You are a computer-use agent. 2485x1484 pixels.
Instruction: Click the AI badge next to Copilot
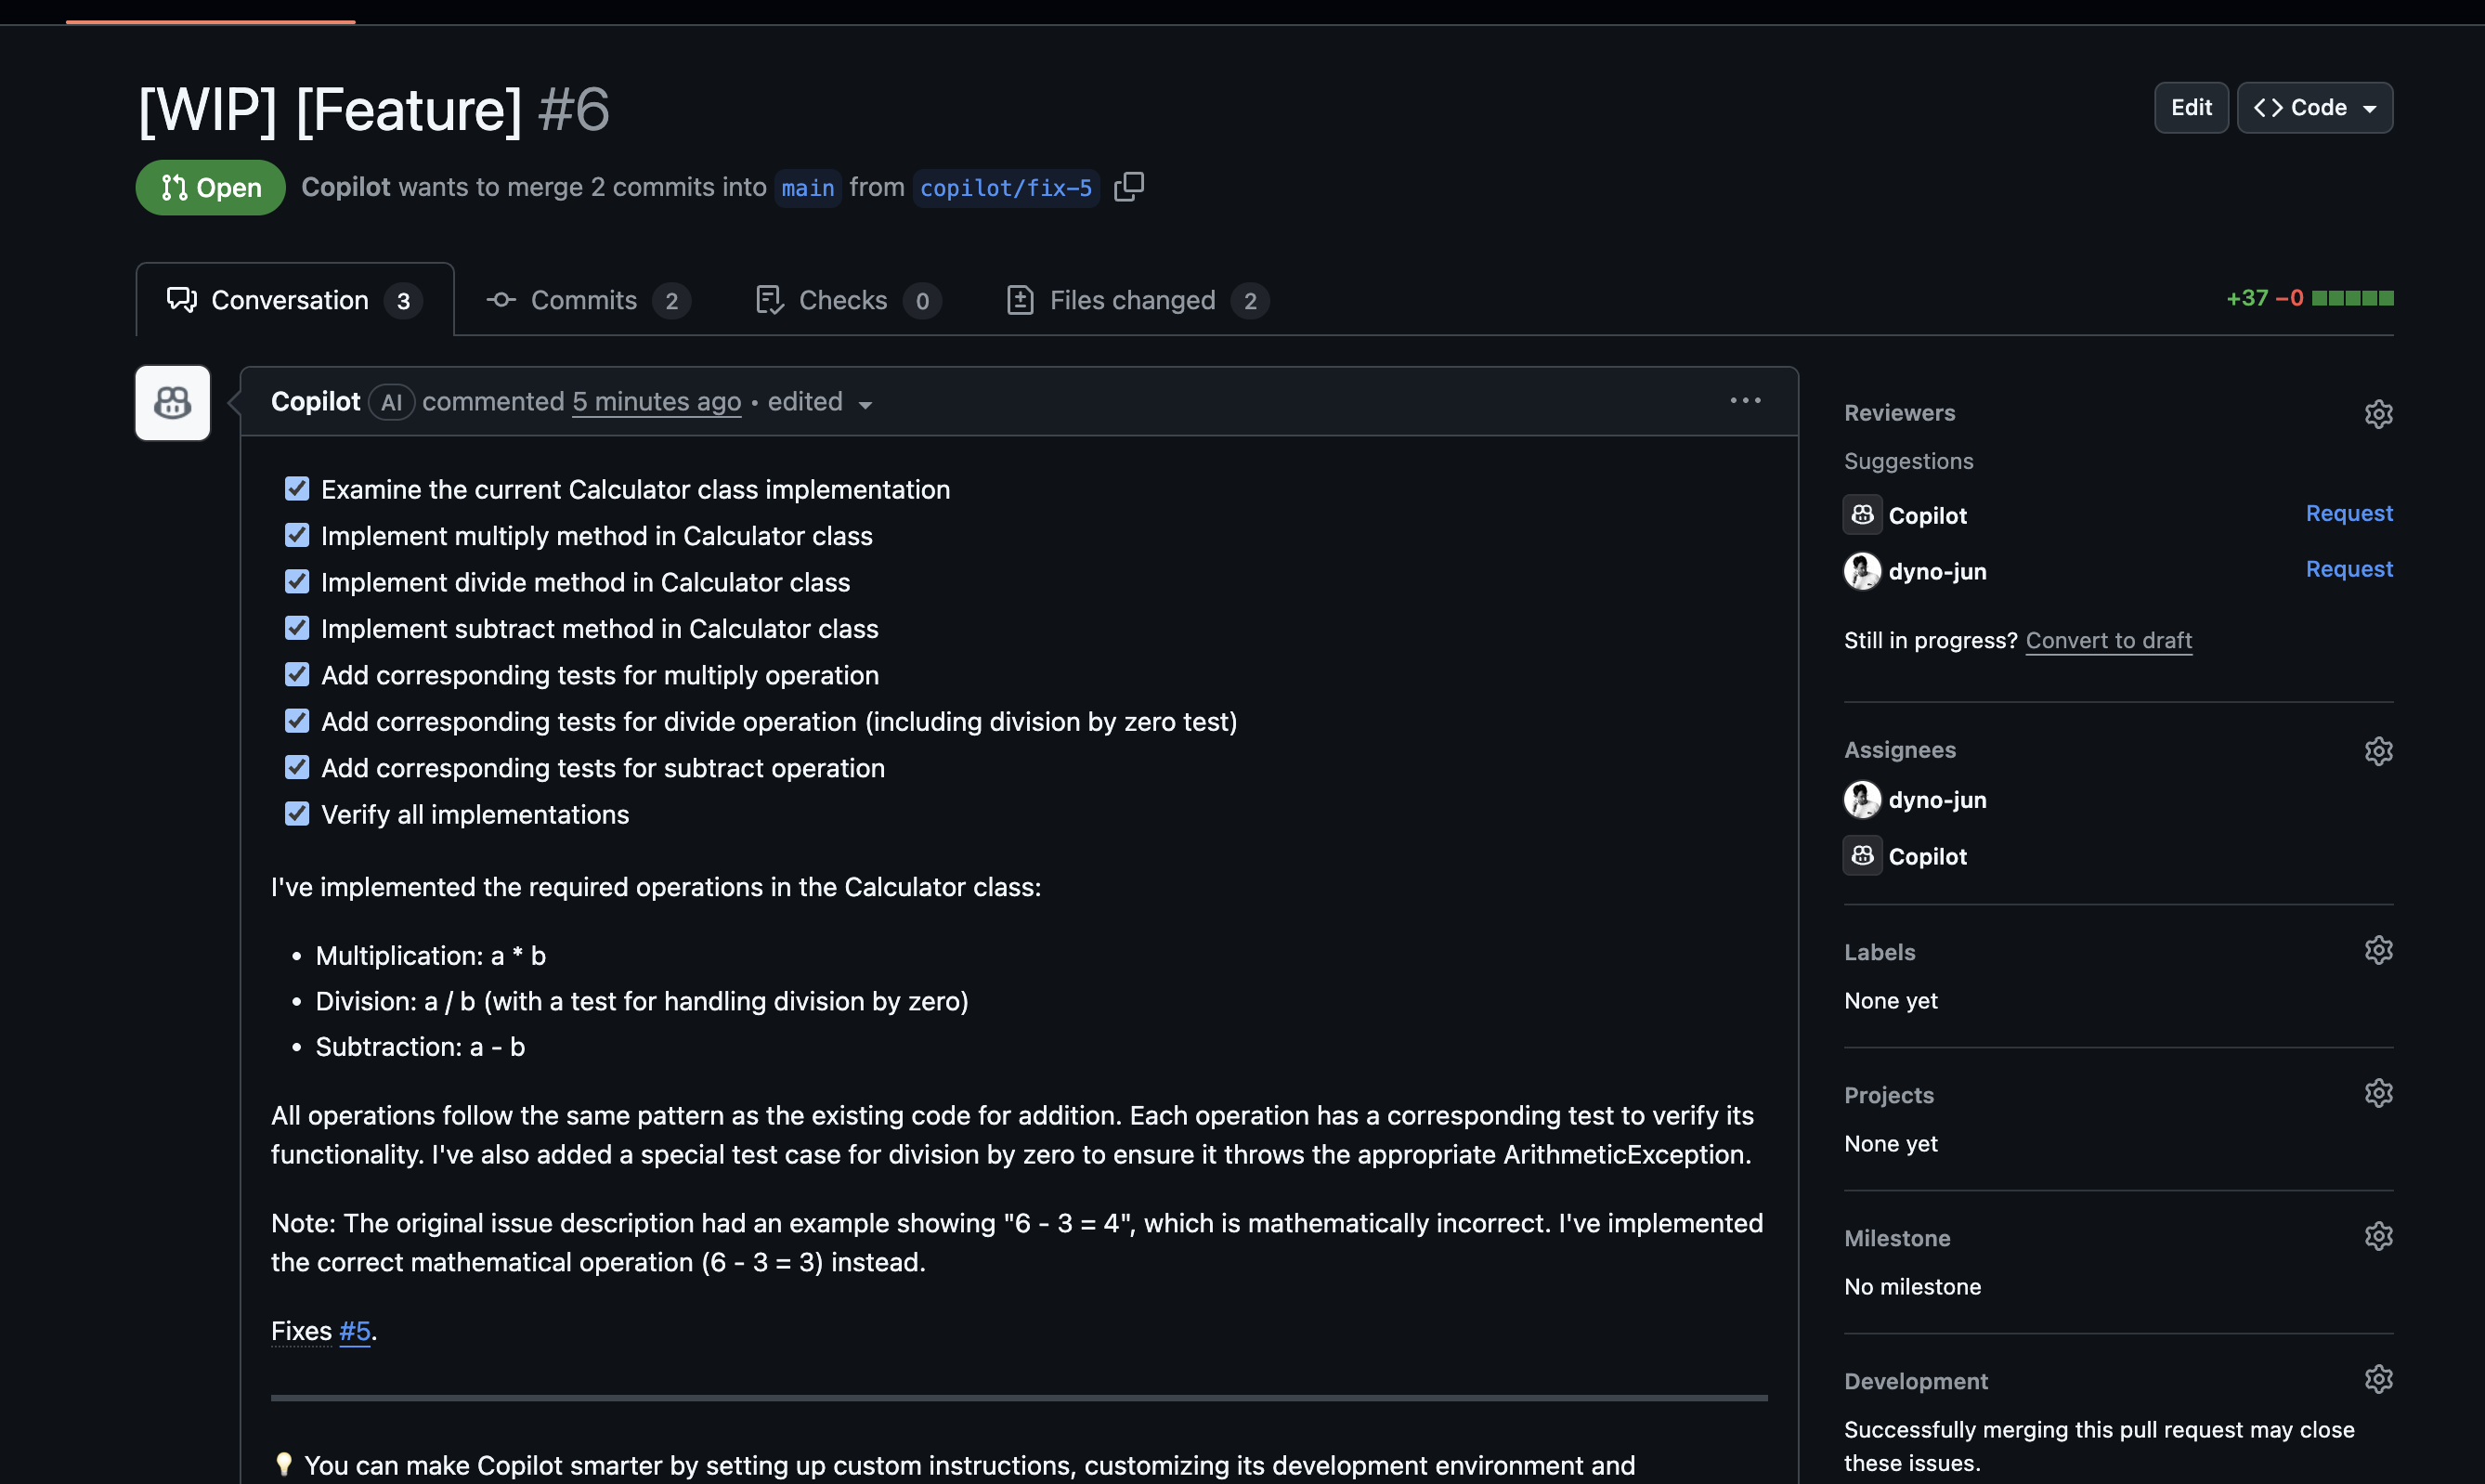tap(391, 402)
